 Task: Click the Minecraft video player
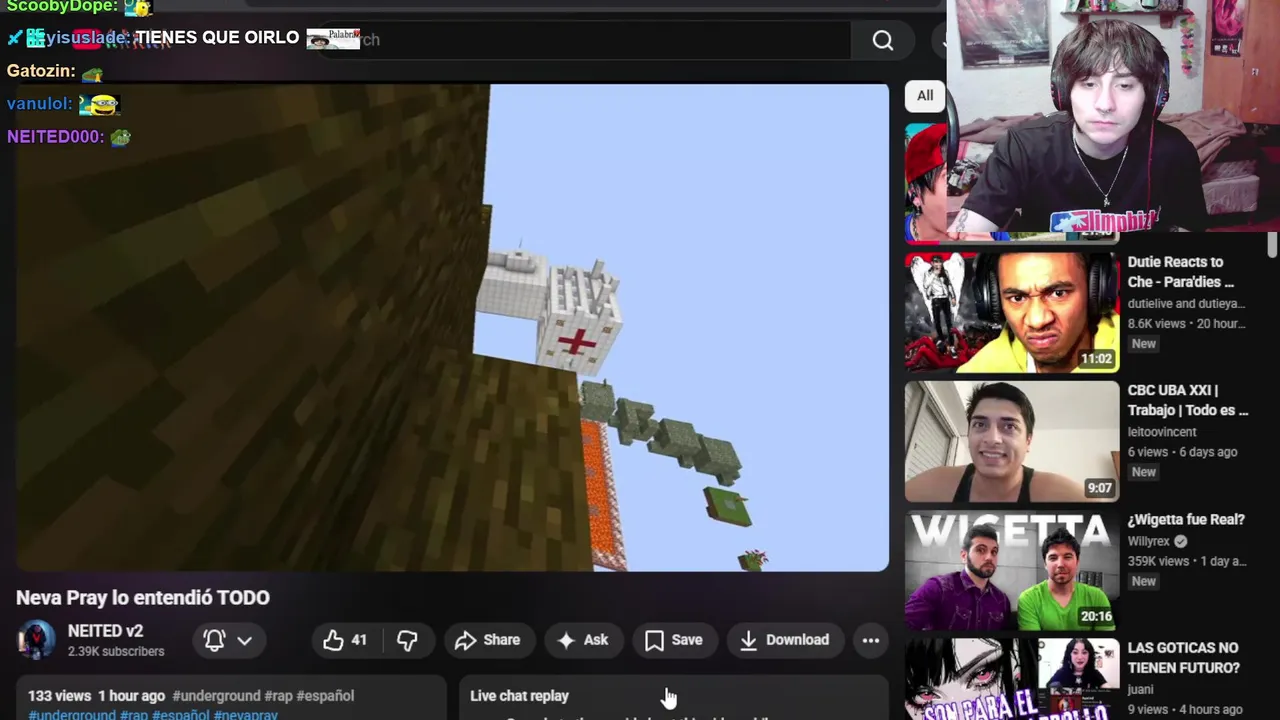[452, 328]
